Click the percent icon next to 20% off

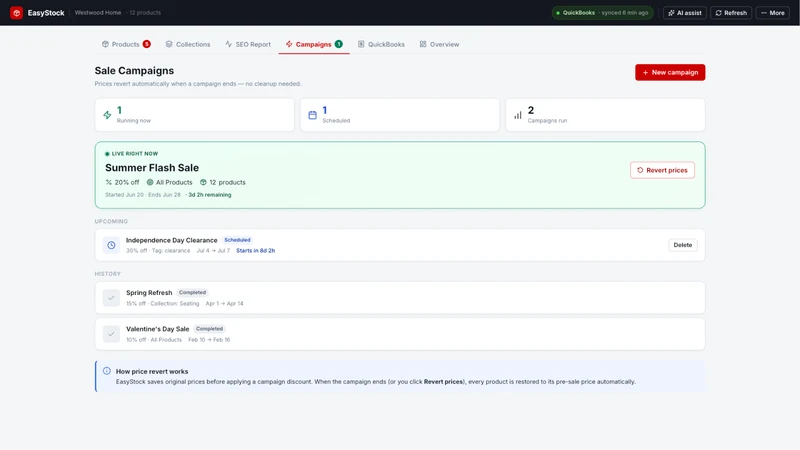pyautogui.click(x=109, y=182)
